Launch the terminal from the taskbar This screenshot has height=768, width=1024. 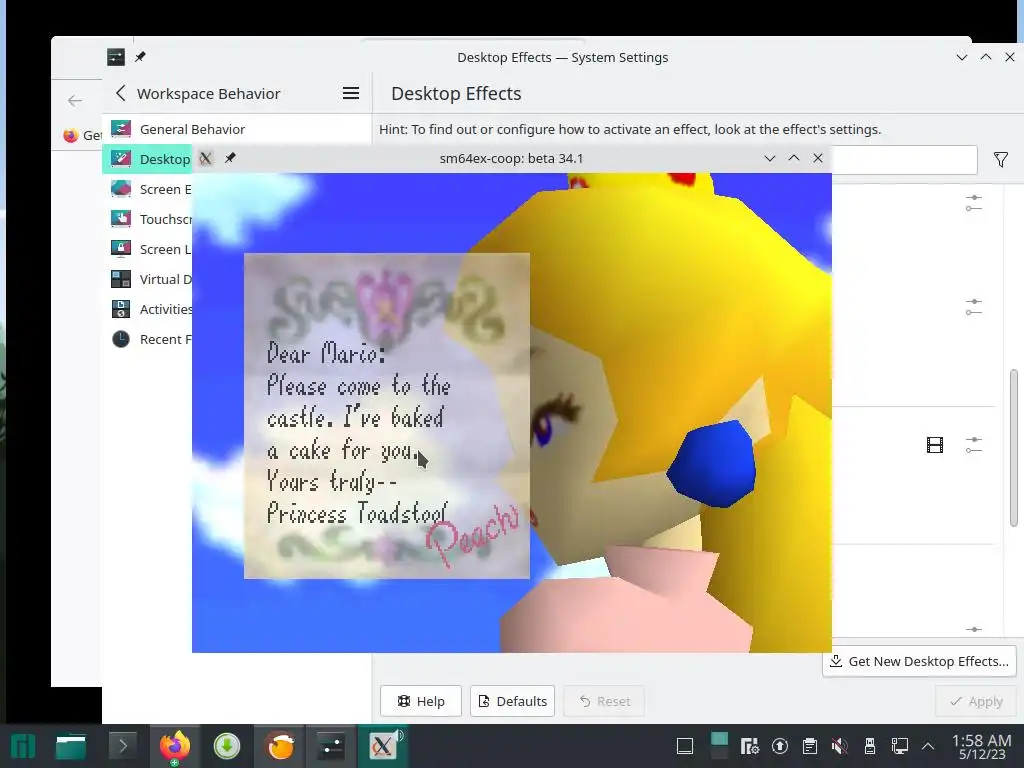122,746
